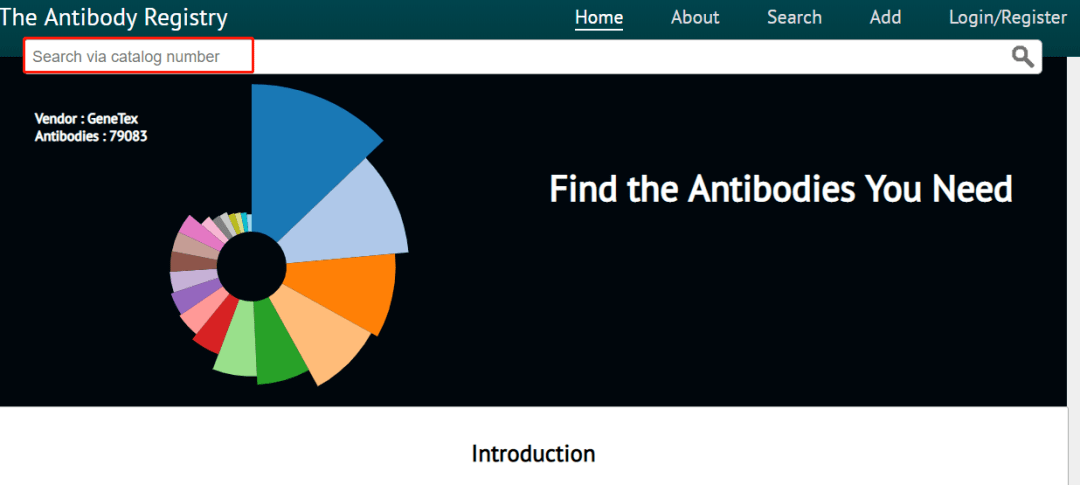Click the Find the Antibodies You Need heading
The image size is (1080, 485).
point(781,188)
